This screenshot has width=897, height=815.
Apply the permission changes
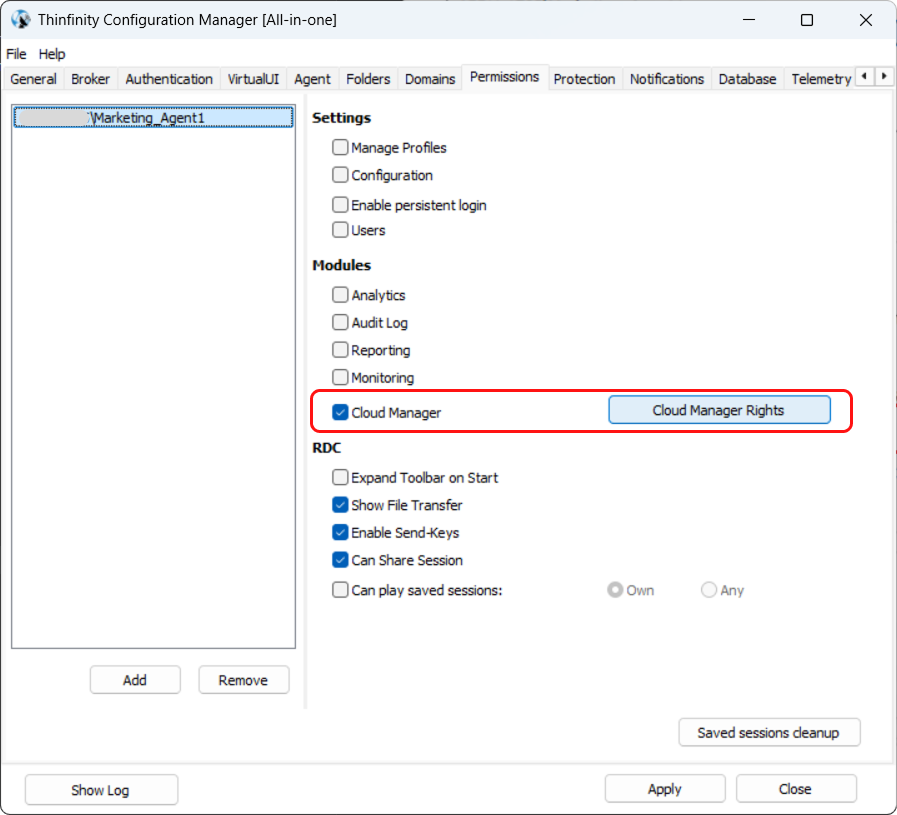[665, 789]
